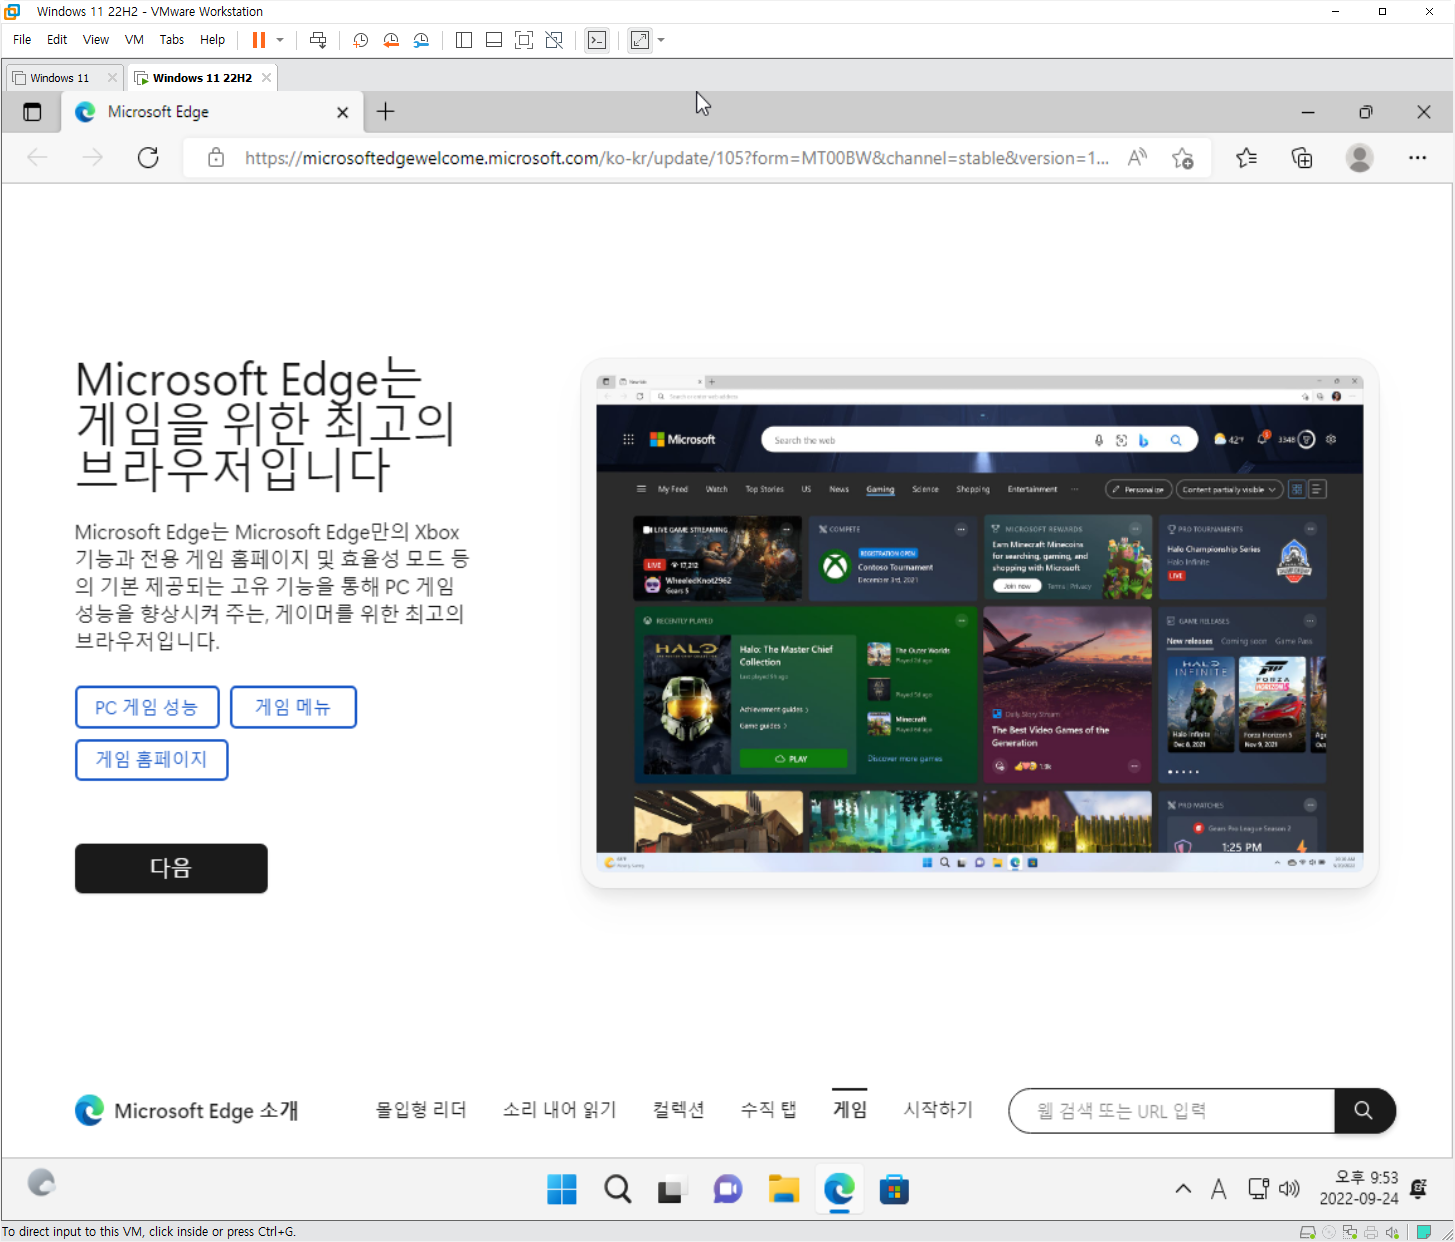Open the VMware console view
Viewport: 1455px width, 1242px height.
[x=597, y=40]
